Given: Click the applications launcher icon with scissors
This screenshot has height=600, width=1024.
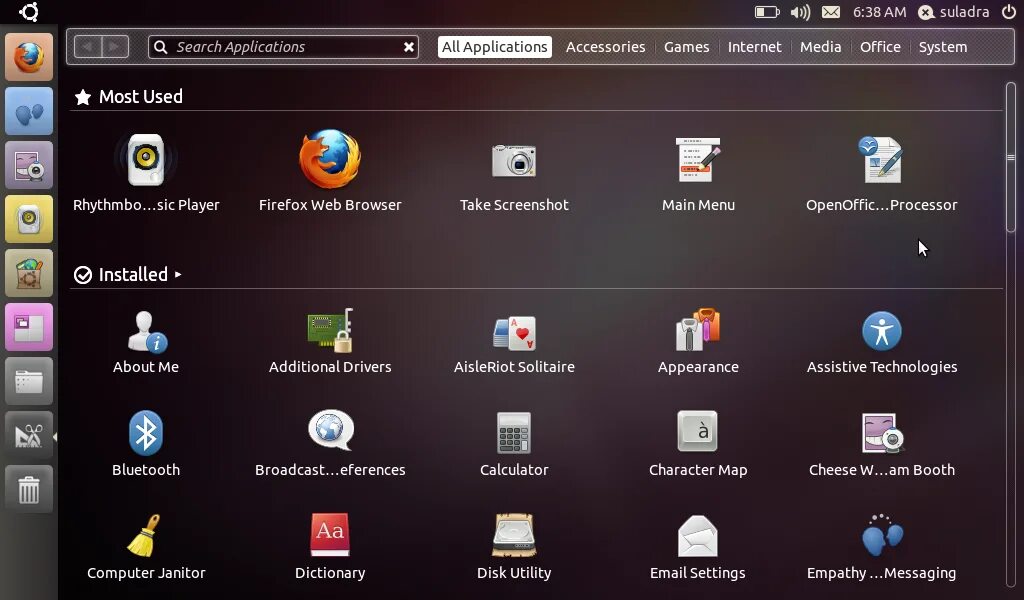Looking at the screenshot, I should pyautogui.click(x=29, y=435).
